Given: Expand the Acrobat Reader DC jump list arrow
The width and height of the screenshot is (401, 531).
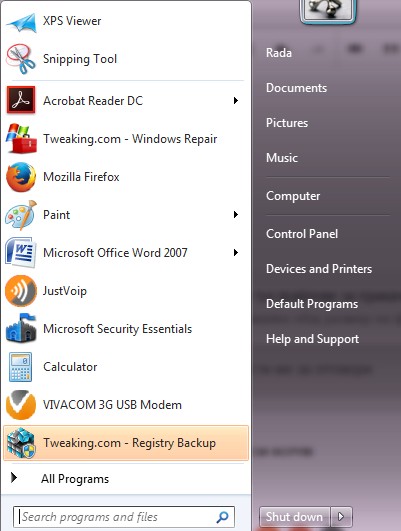Looking at the screenshot, I should point(236,101).
